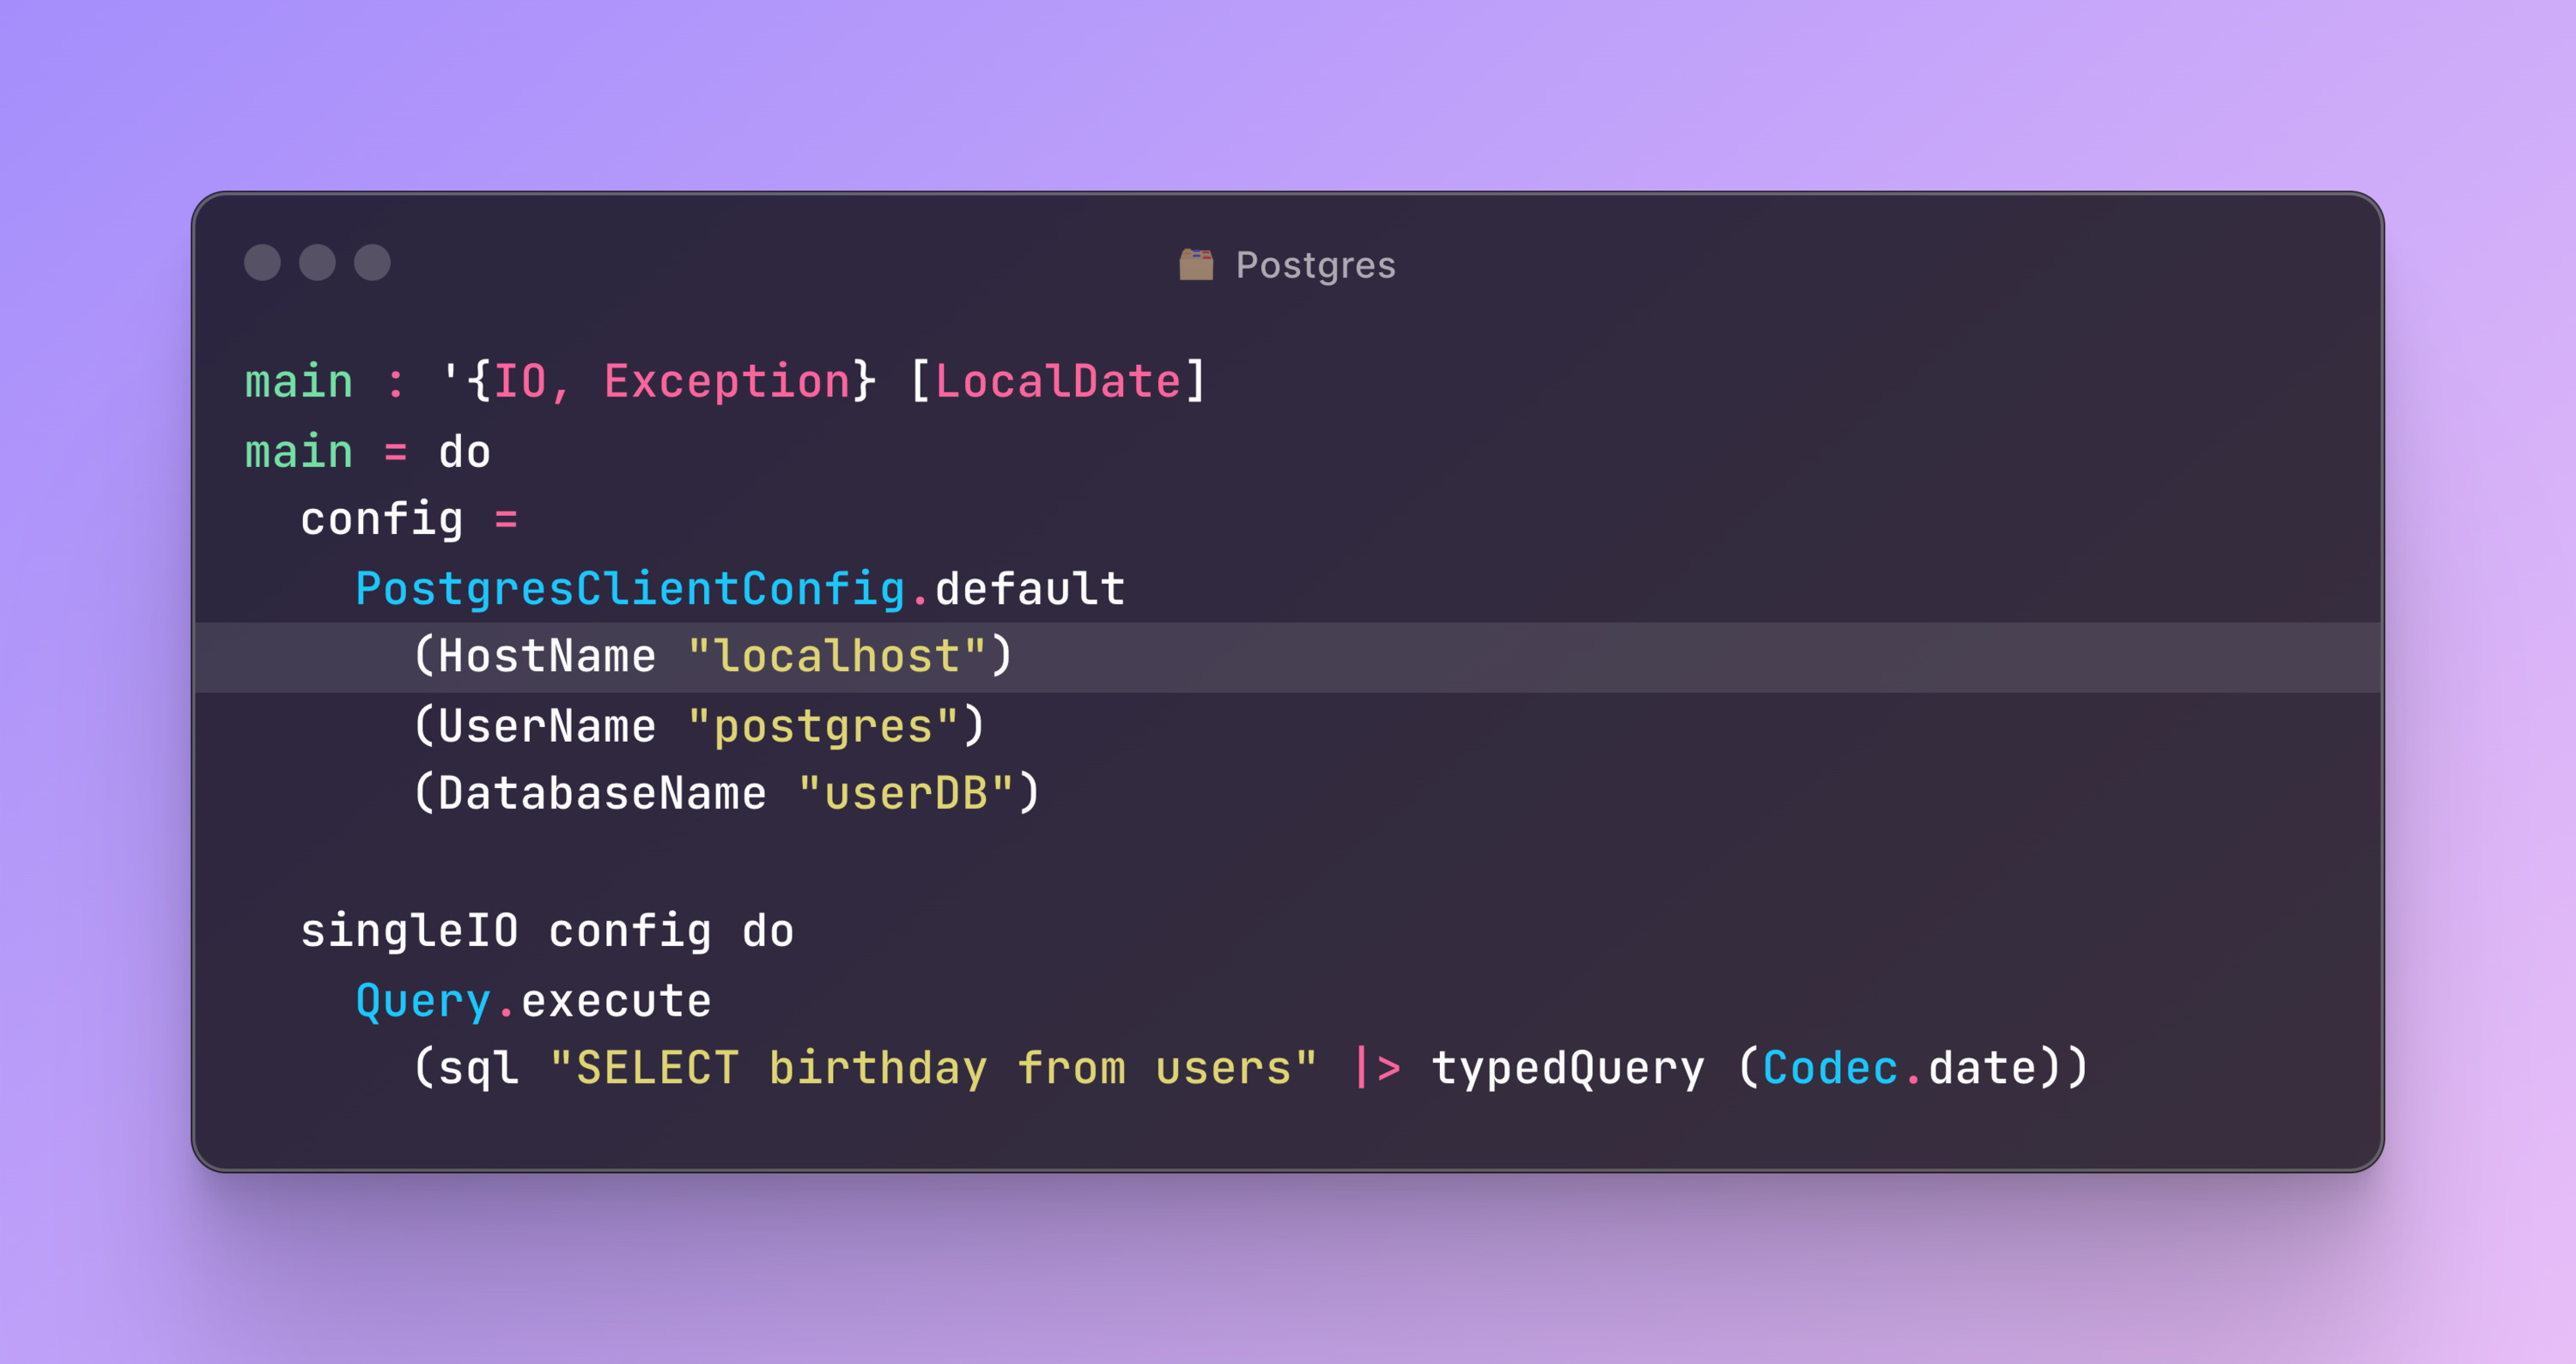Click the IO ability in the type signature

pos(520,382)
